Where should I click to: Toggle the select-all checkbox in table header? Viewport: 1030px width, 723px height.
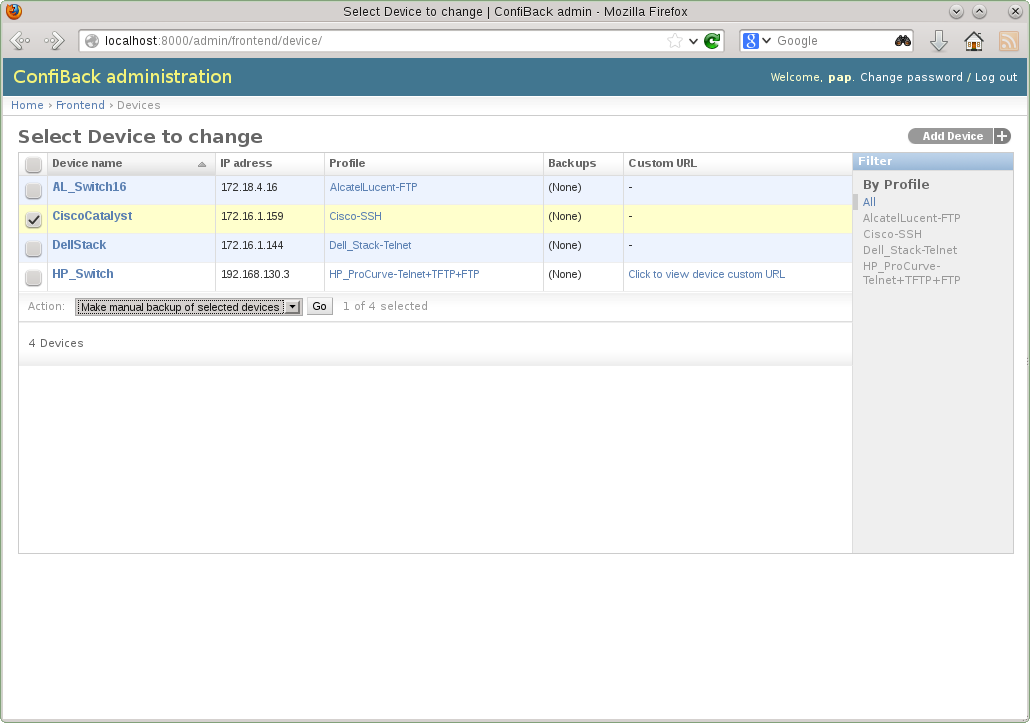click(x=33, y=163)
